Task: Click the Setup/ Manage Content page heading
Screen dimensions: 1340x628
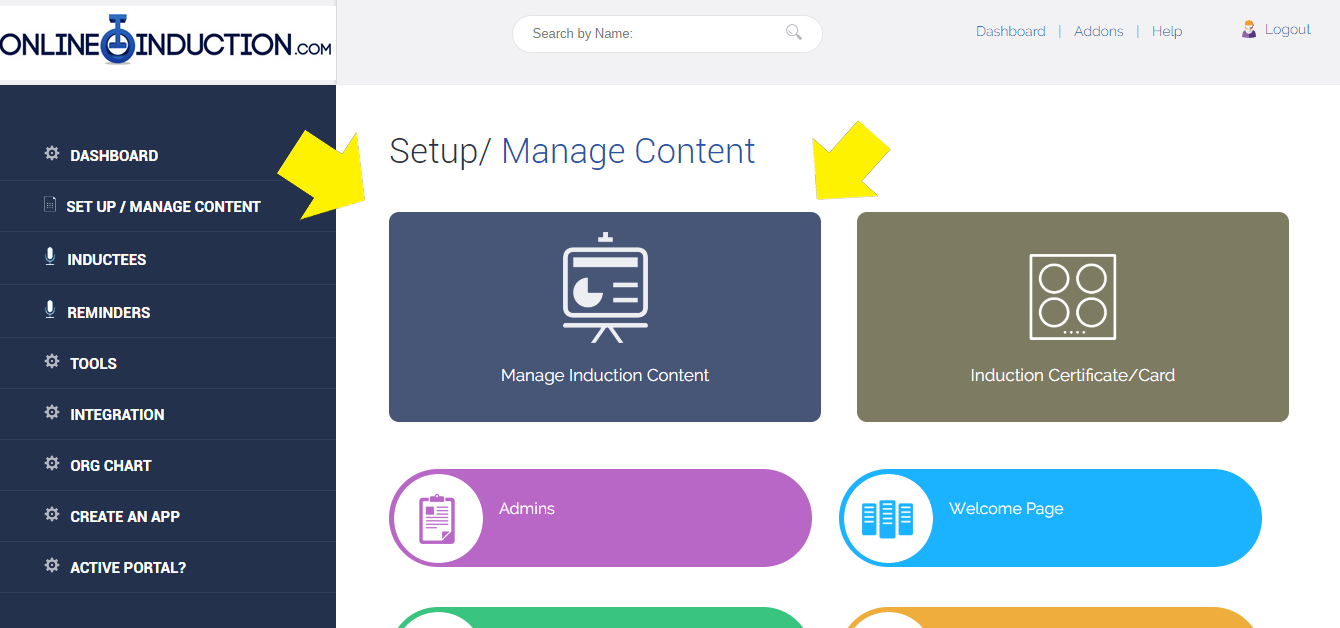Action: point(572,151)
